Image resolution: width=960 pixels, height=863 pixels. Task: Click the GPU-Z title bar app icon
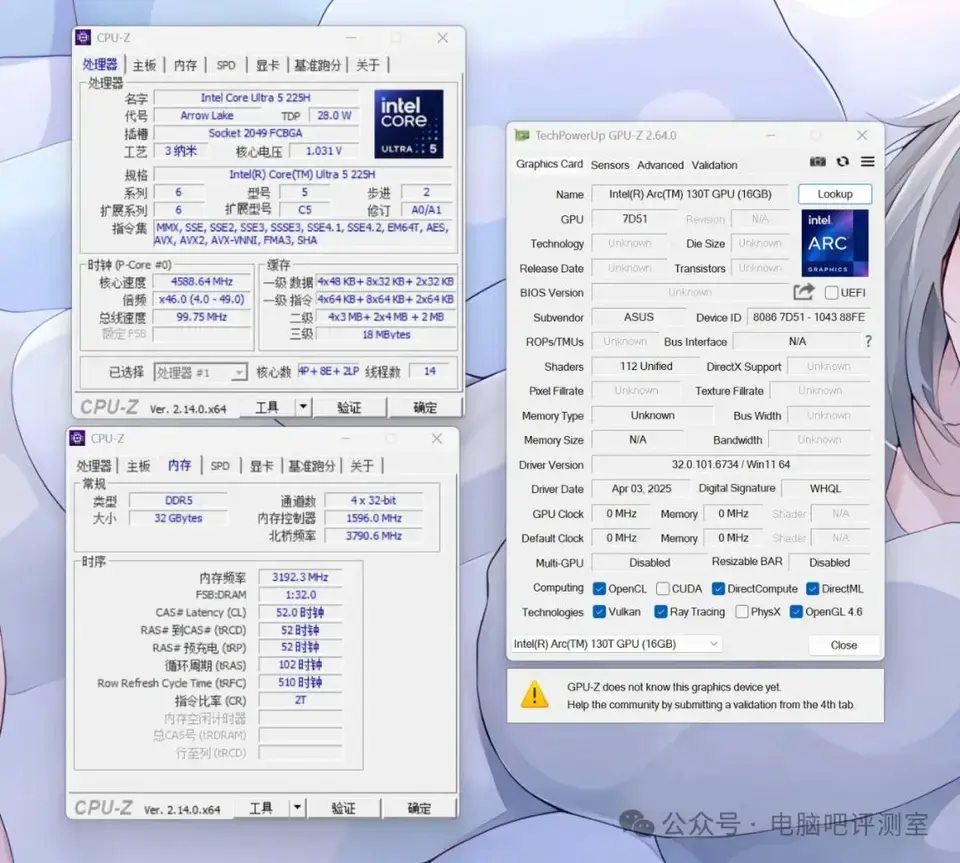(x=522, y=135)
